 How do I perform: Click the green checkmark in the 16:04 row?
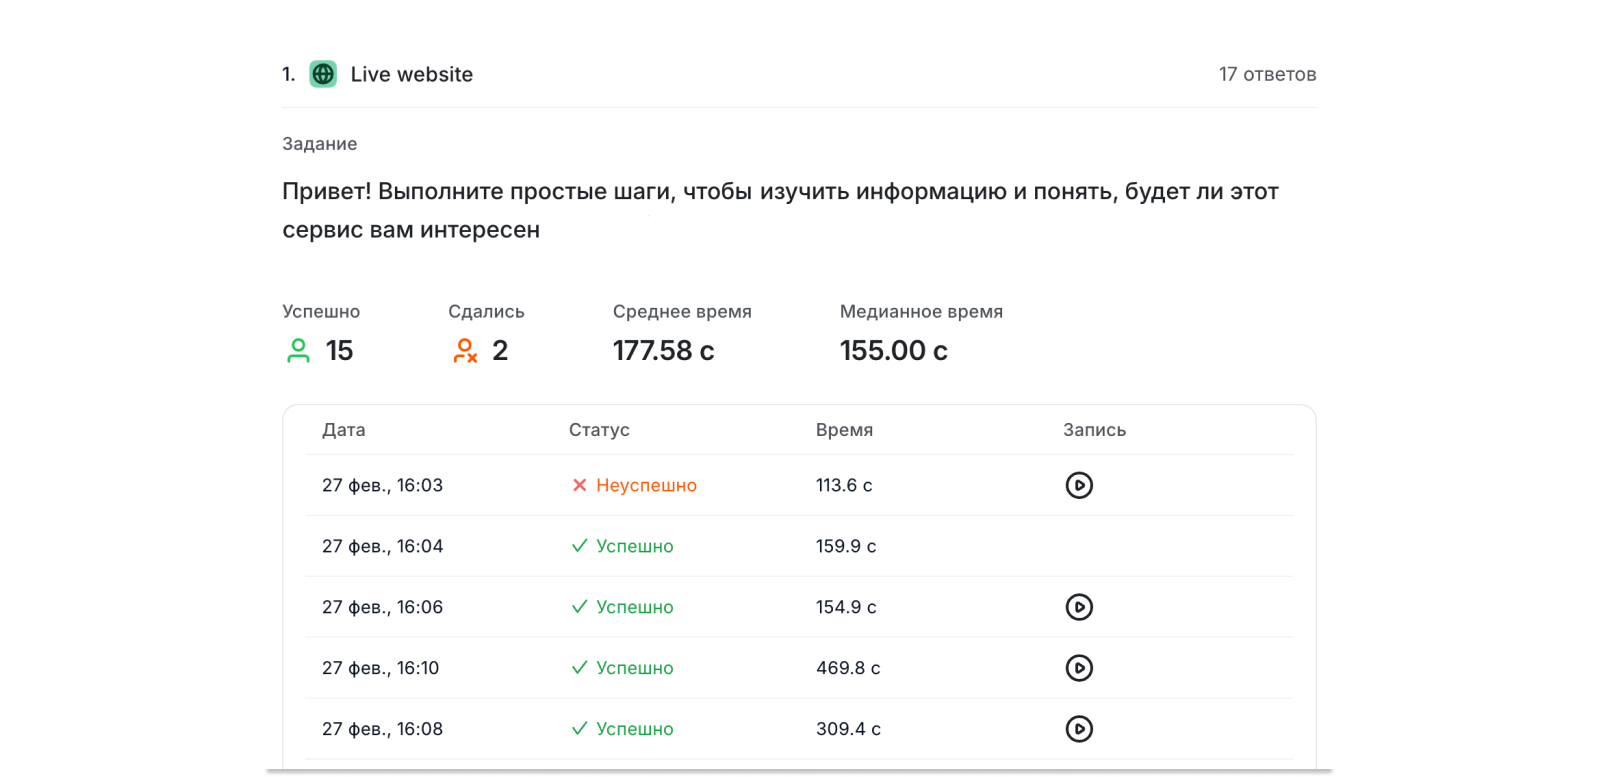579,546
